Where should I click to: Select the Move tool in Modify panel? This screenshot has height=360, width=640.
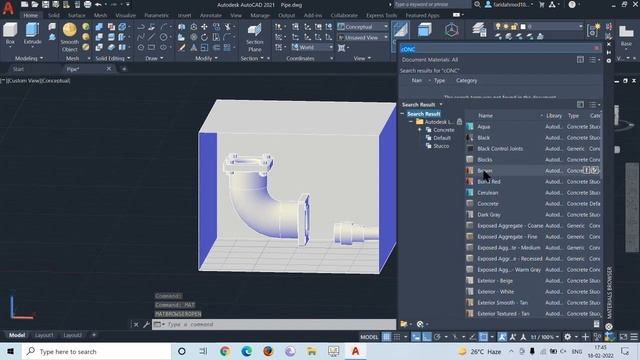point(204,27)
